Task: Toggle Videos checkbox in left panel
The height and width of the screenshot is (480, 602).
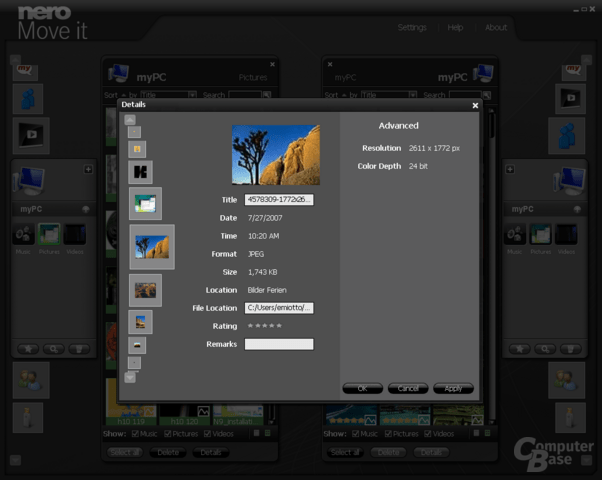Action: coord(207,434)
